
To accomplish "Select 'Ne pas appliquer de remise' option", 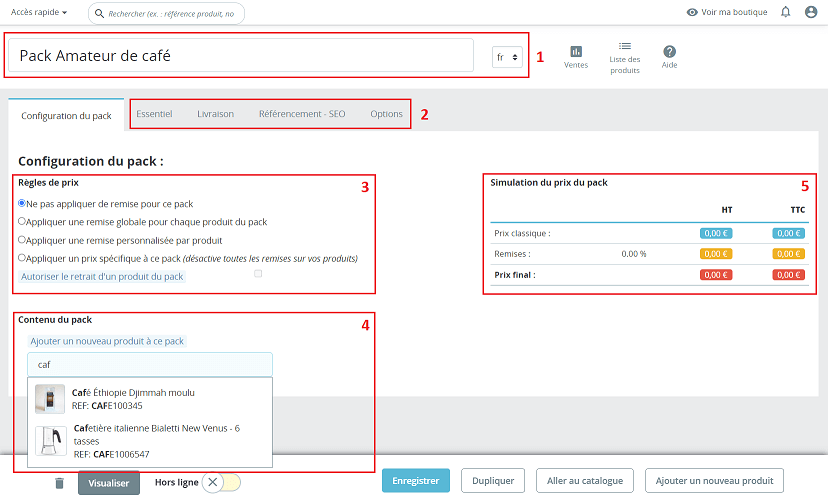I will (x=22, y=203).
